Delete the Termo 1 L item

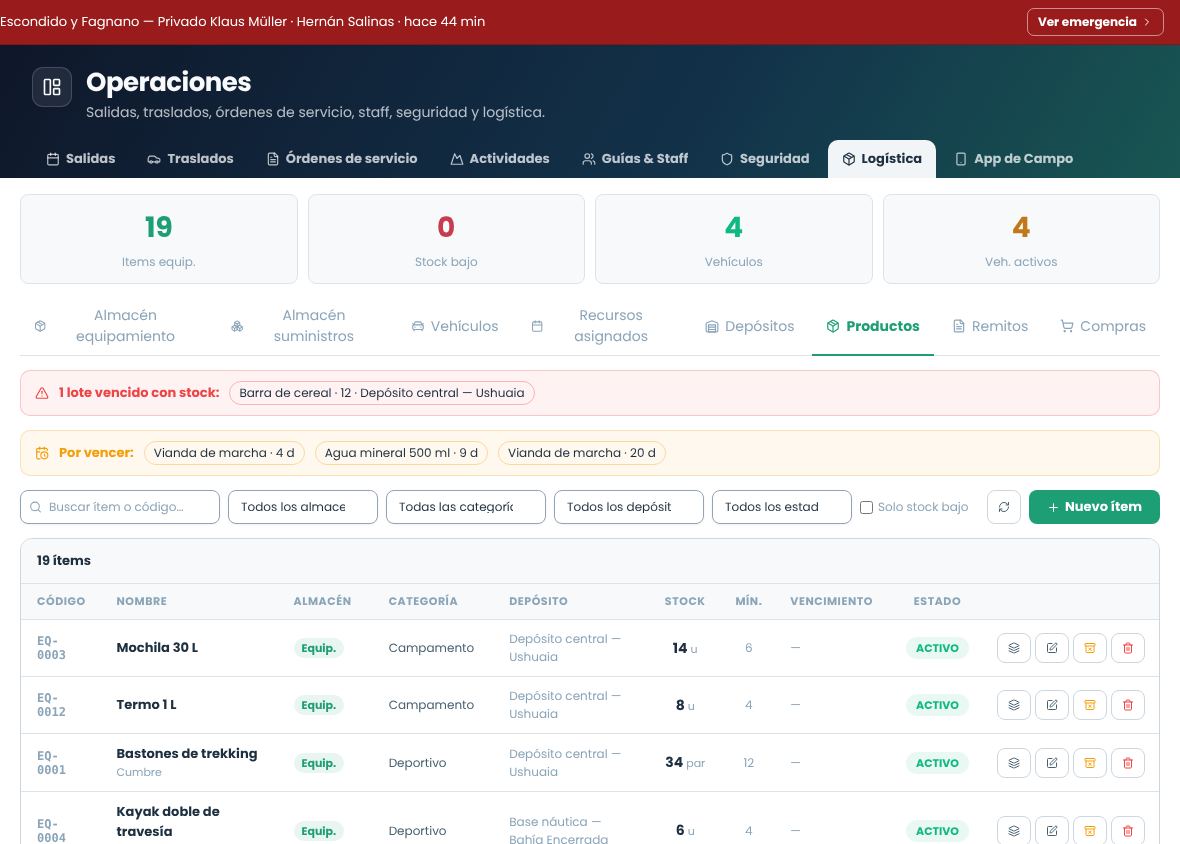1128,705
